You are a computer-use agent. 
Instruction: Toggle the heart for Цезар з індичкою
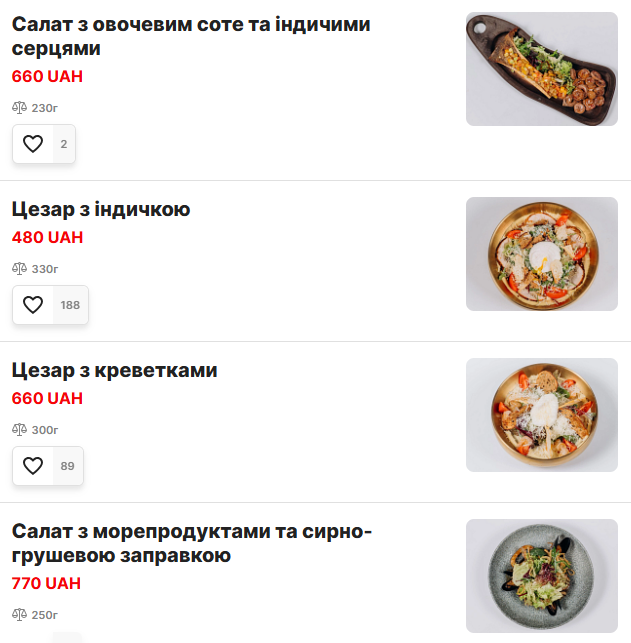[33, 305]
